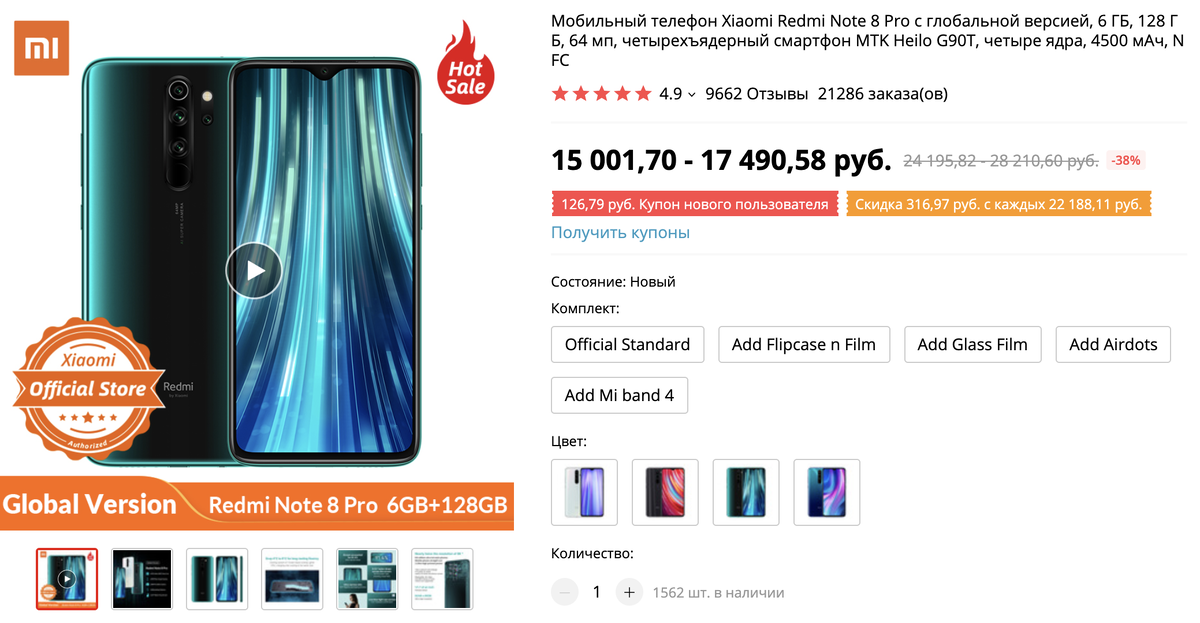This screenshot has width=1200, height=623.
Task: Decrease quantity with the minus button
Action: point(564,592)
